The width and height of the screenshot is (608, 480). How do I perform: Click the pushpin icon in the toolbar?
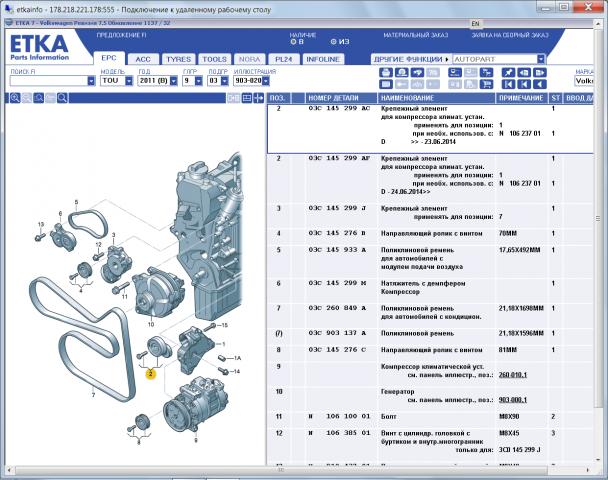click(x=508, y=73)
